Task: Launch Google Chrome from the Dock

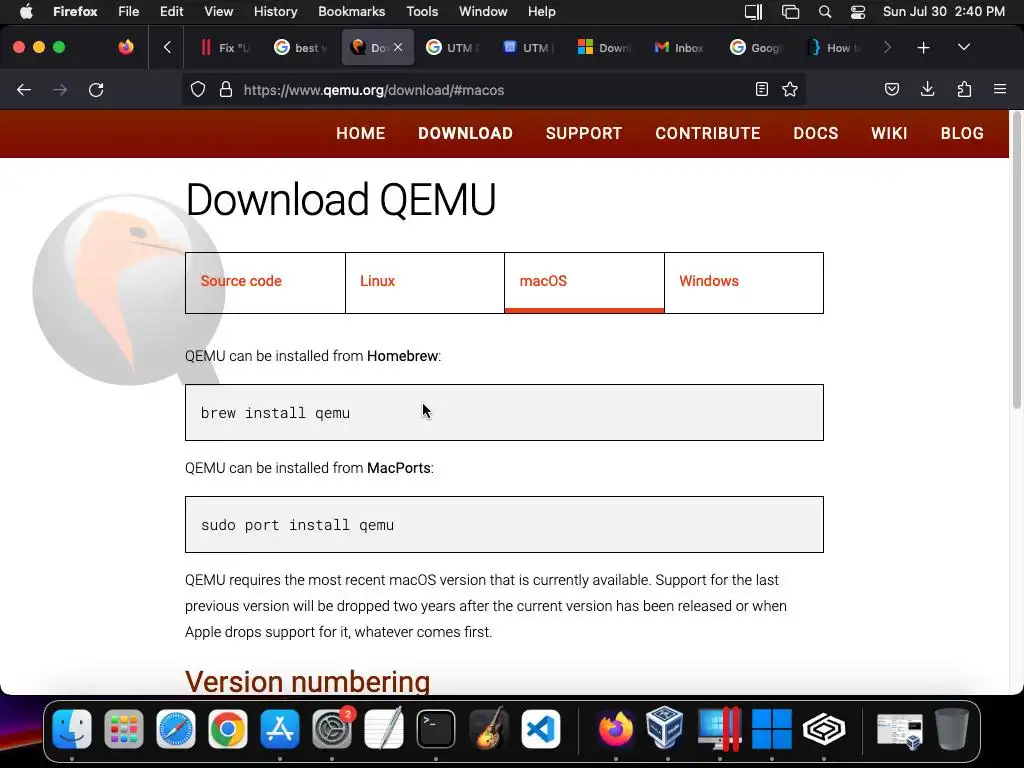Action: 227,729
